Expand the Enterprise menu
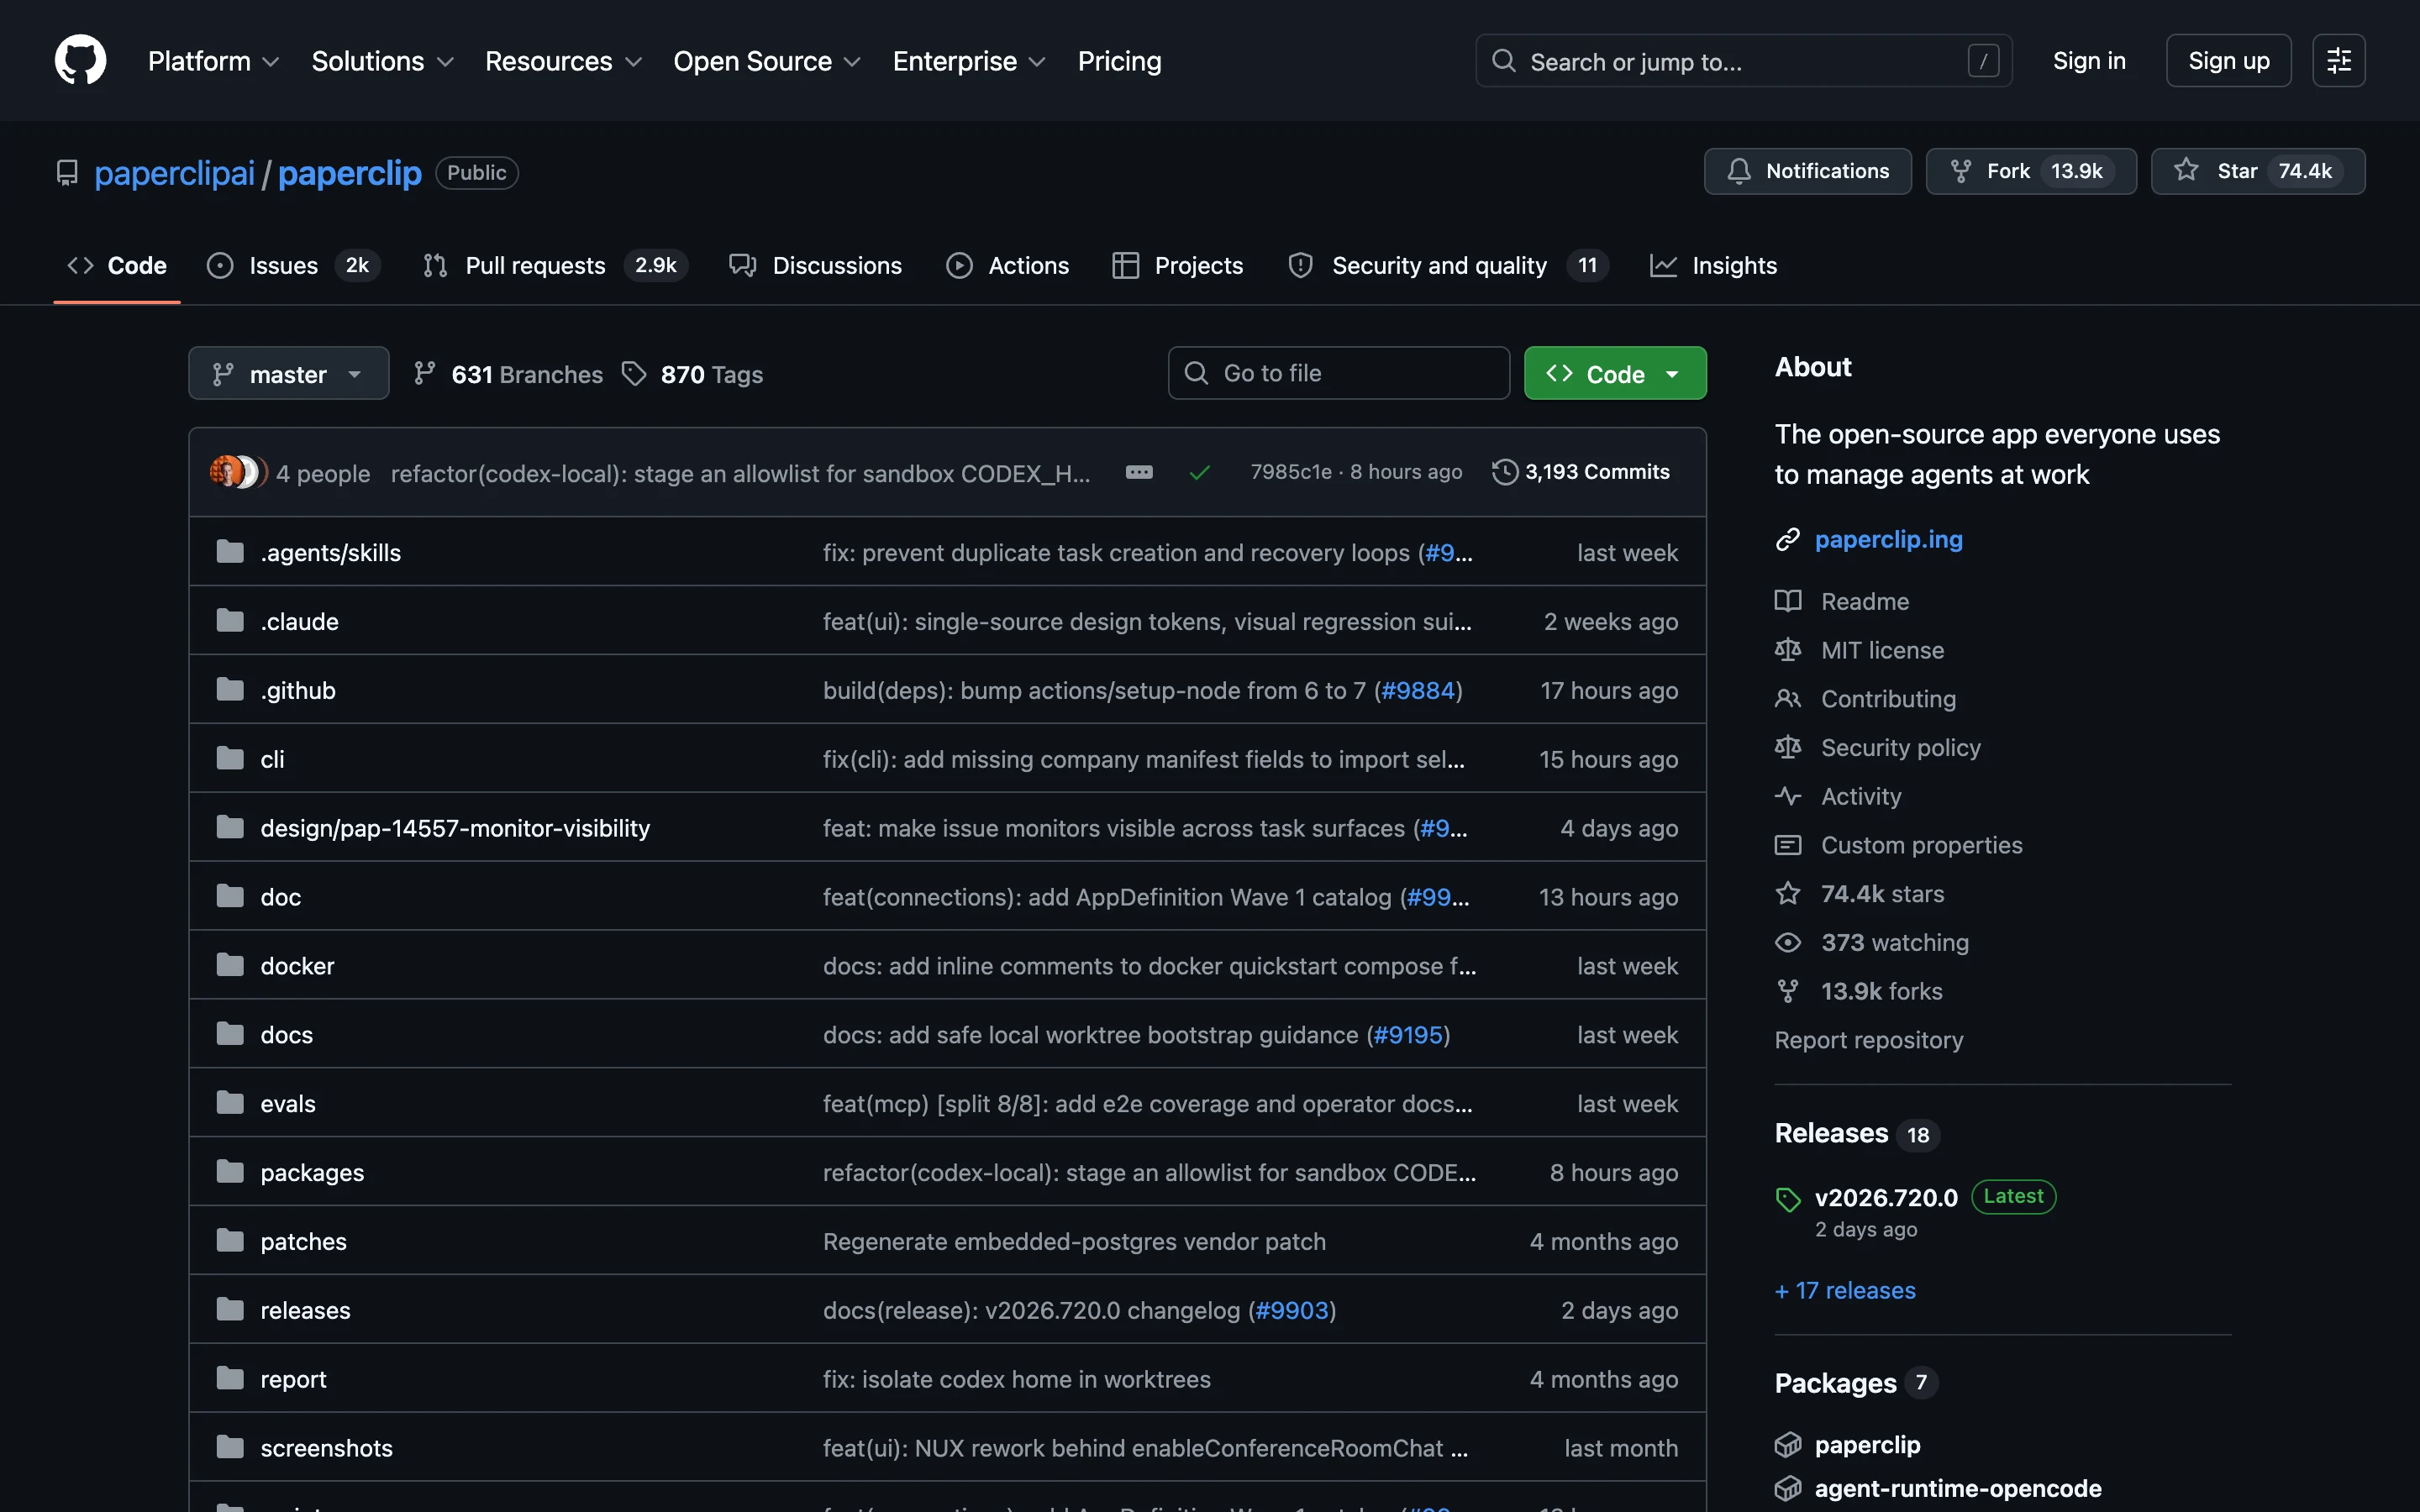This screenshot has height=1512, width=2420. tap(969, 61)
